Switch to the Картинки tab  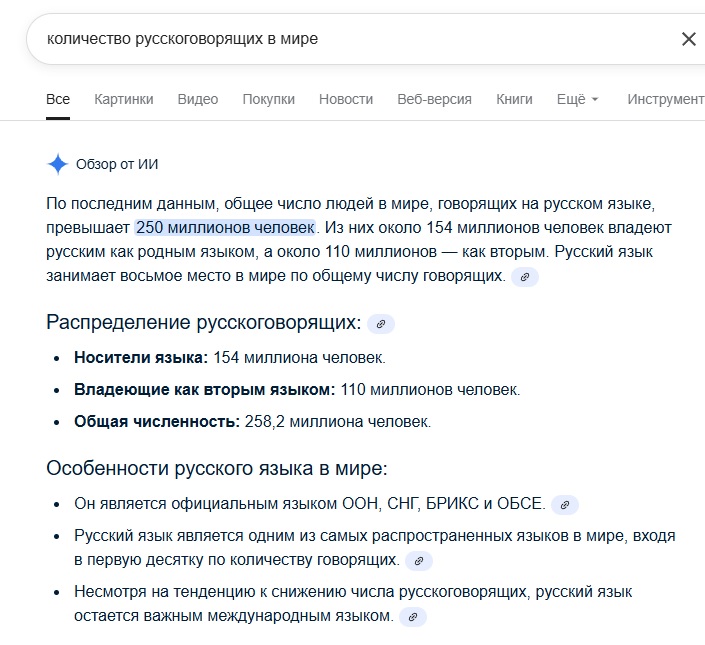point(124,99)
